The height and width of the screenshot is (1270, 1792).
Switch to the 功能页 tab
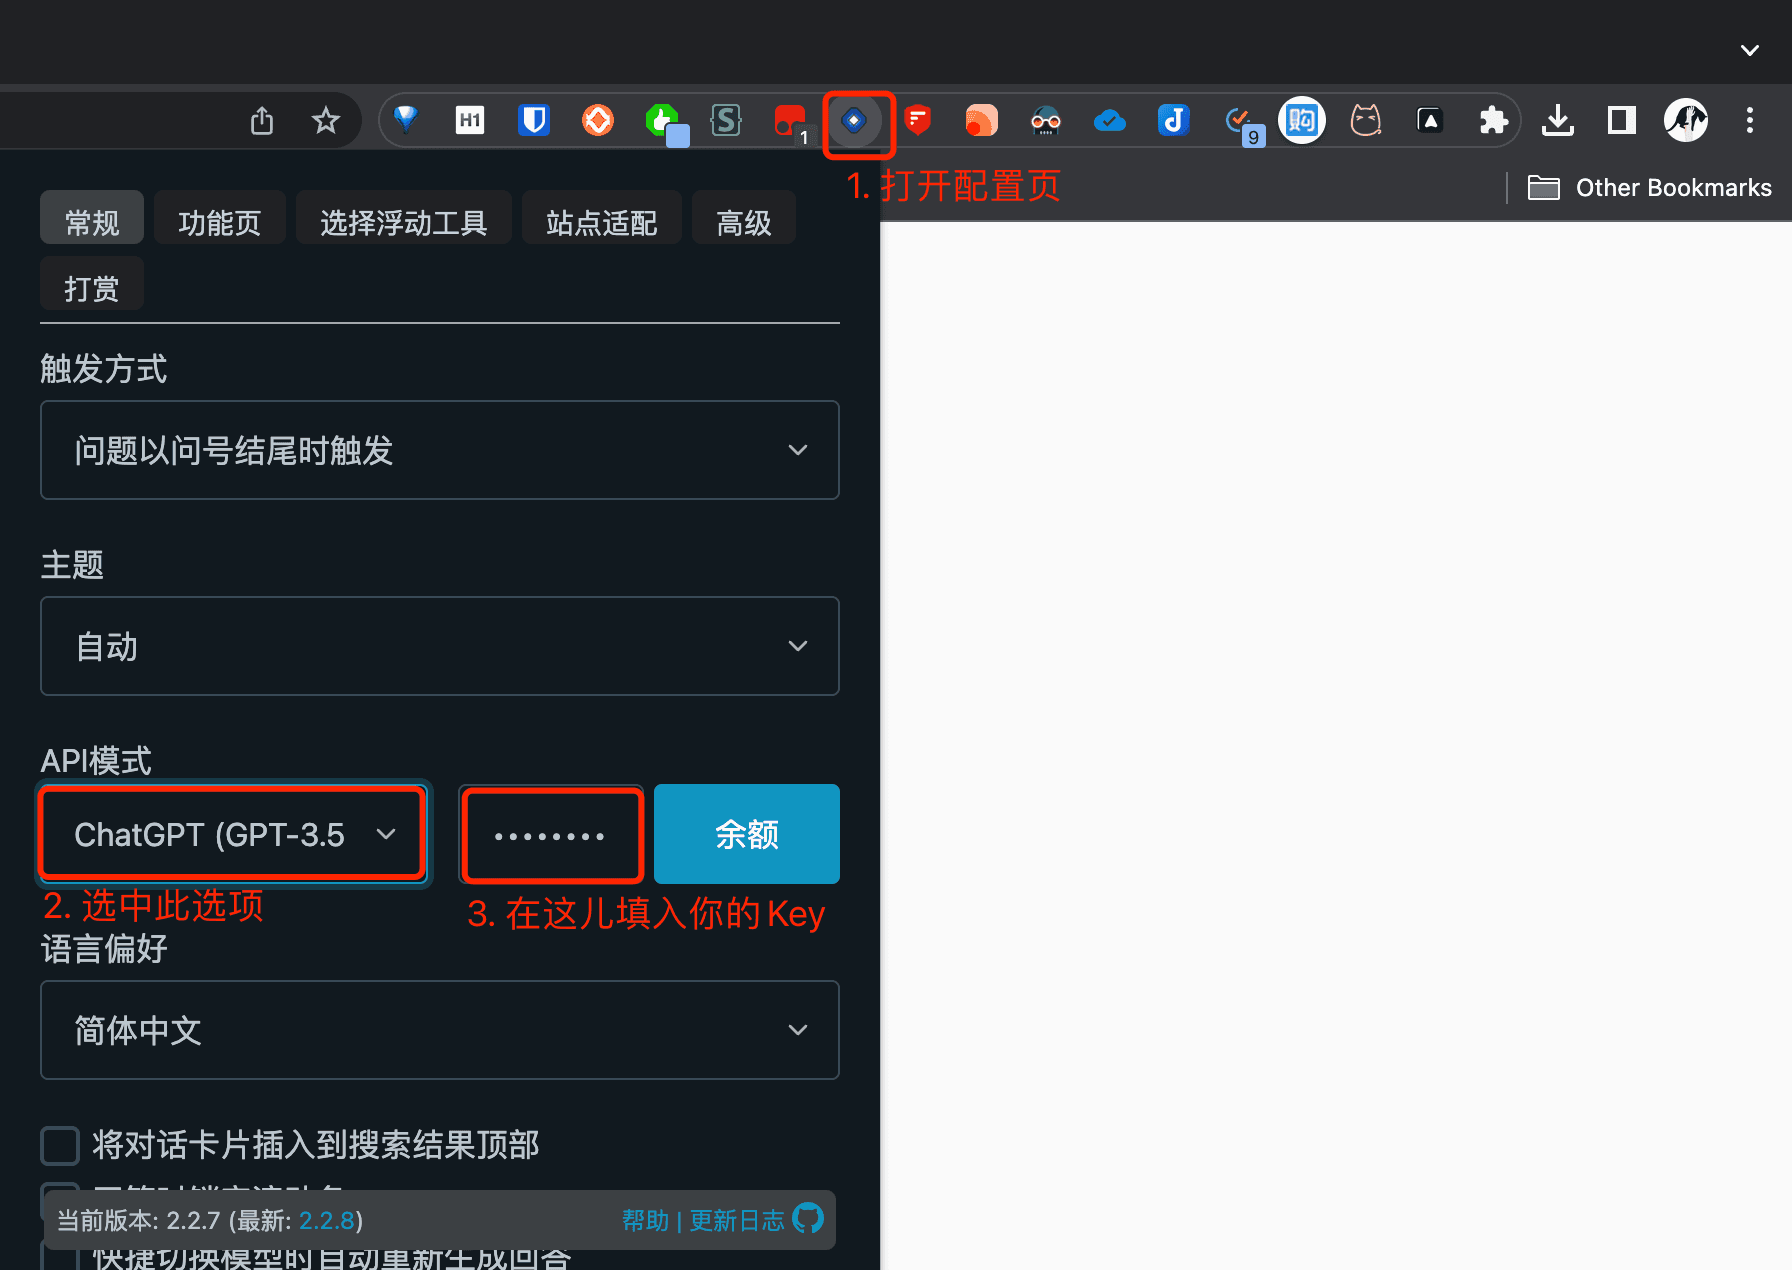(220, 222)
